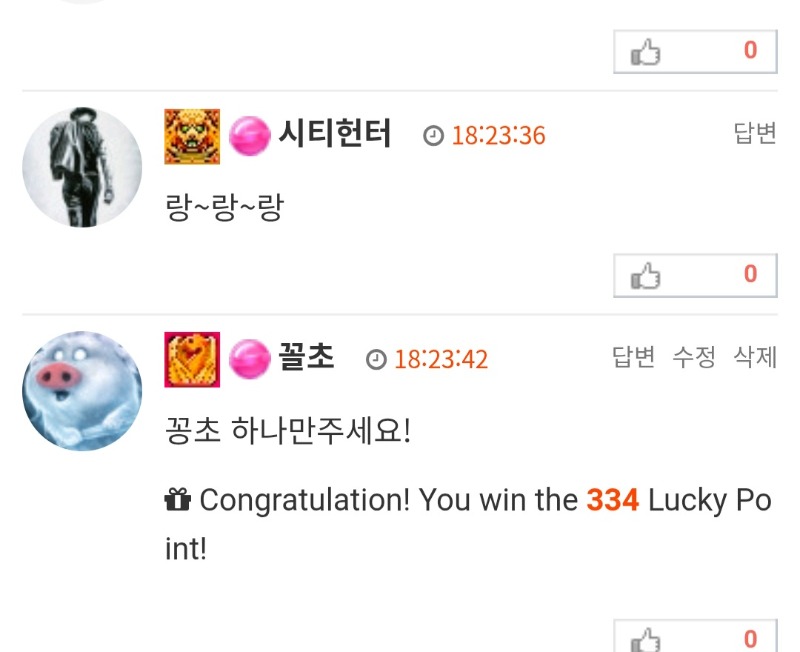800x652 pixels.
Task: Click pink ball icon beside 꼴초
Action: 249,359
